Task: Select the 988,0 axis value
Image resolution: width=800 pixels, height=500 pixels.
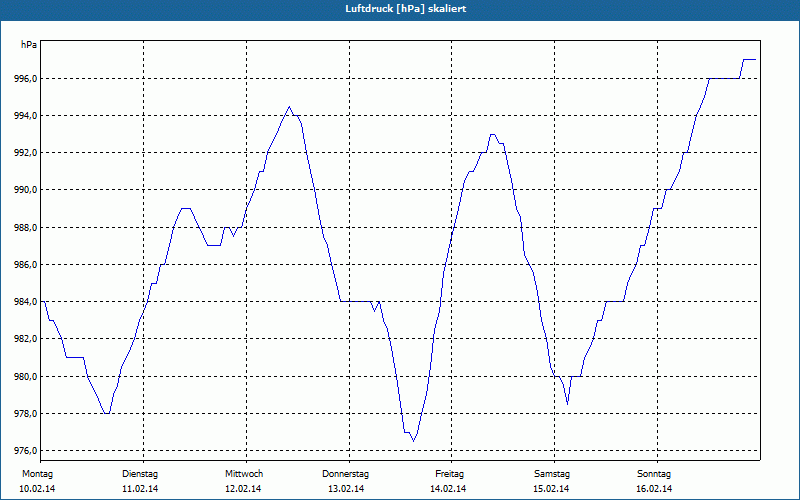Action: (x=26, y=228)
